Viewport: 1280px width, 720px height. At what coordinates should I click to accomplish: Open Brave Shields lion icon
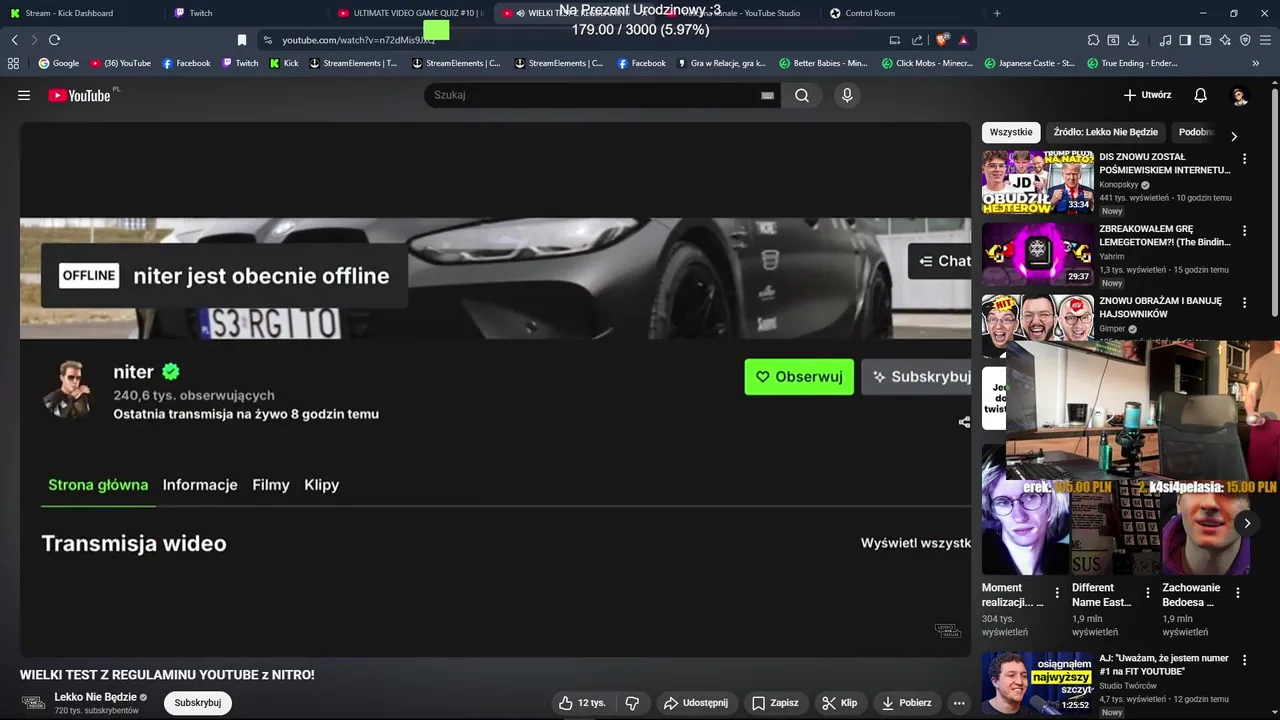point(942,40)
